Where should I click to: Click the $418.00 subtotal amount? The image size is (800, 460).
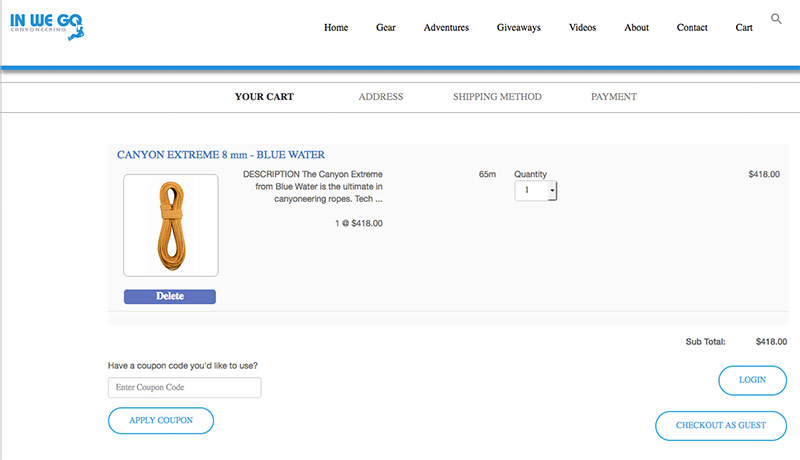[x=771, y=342]
